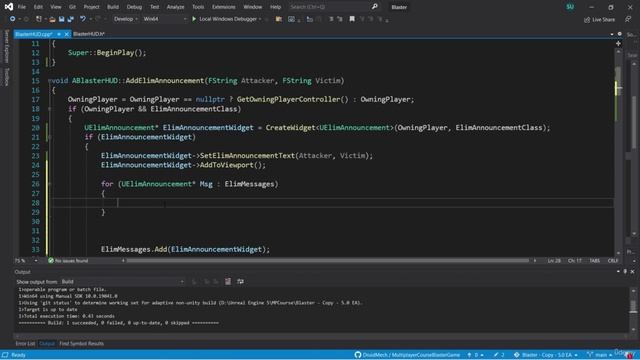Viewport: 640px width, 360px height.
Task: Open the Output window position dropdown
Action: click(x=618, y=271)
